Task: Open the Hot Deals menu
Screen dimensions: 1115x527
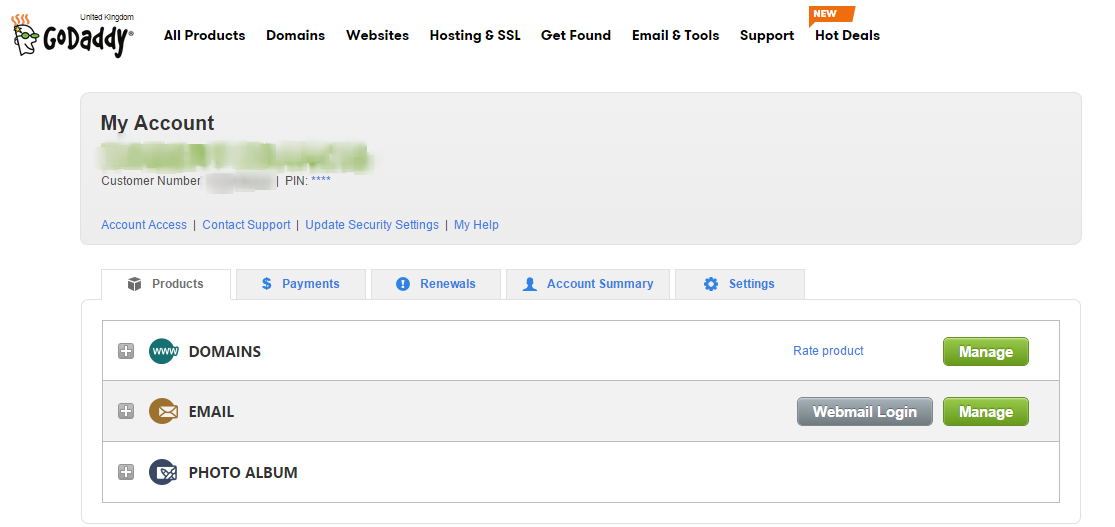Action: pyautogui.click(x=847, y=35)
